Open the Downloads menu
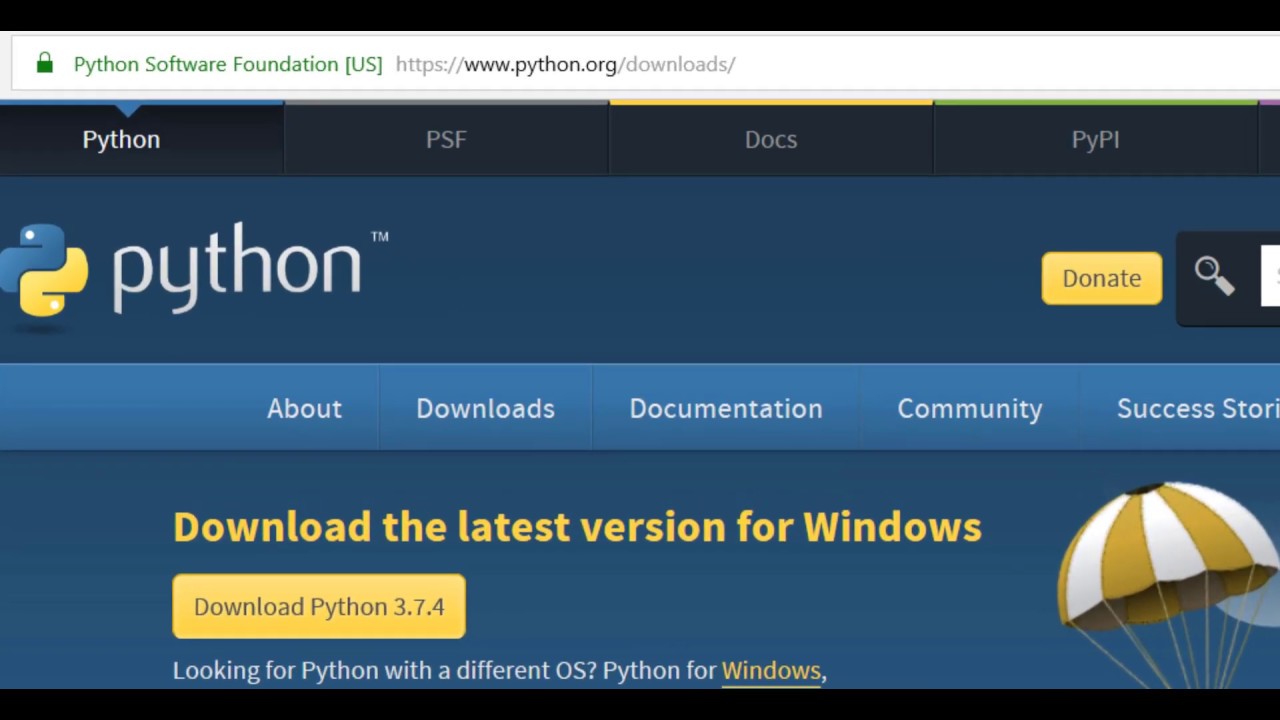This screenshot has width=1280, height=720. [x=485, y=408]
